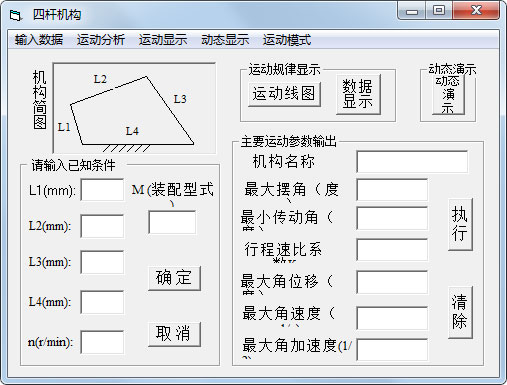The image size is (507, 385).
Task: Close the 四杆机构 window
Action: click(476, 11)
